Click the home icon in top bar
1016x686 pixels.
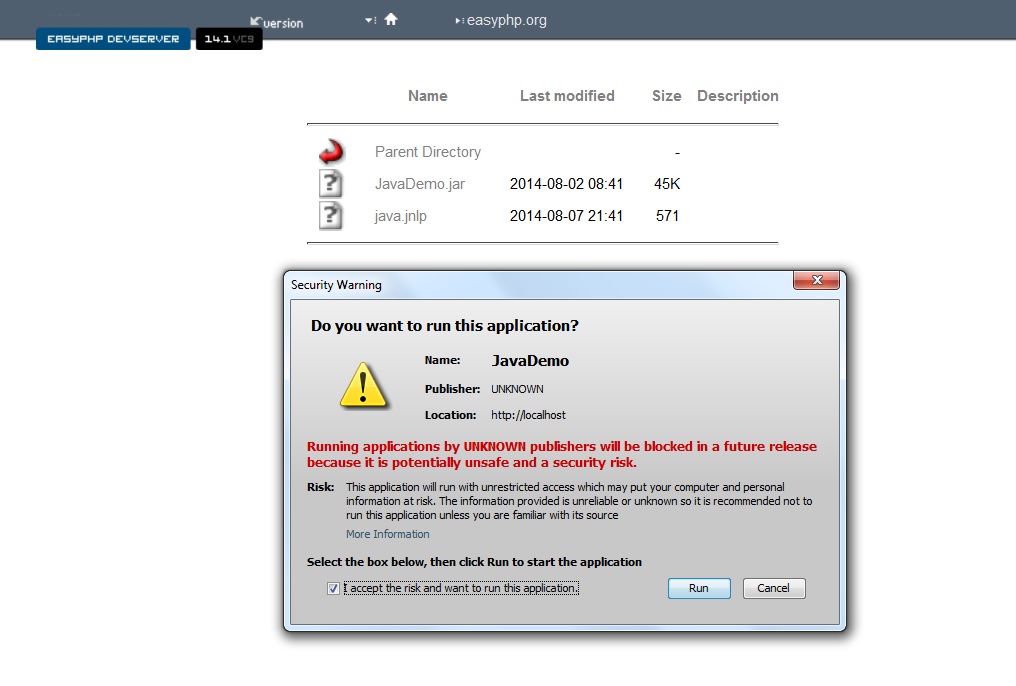391,20
